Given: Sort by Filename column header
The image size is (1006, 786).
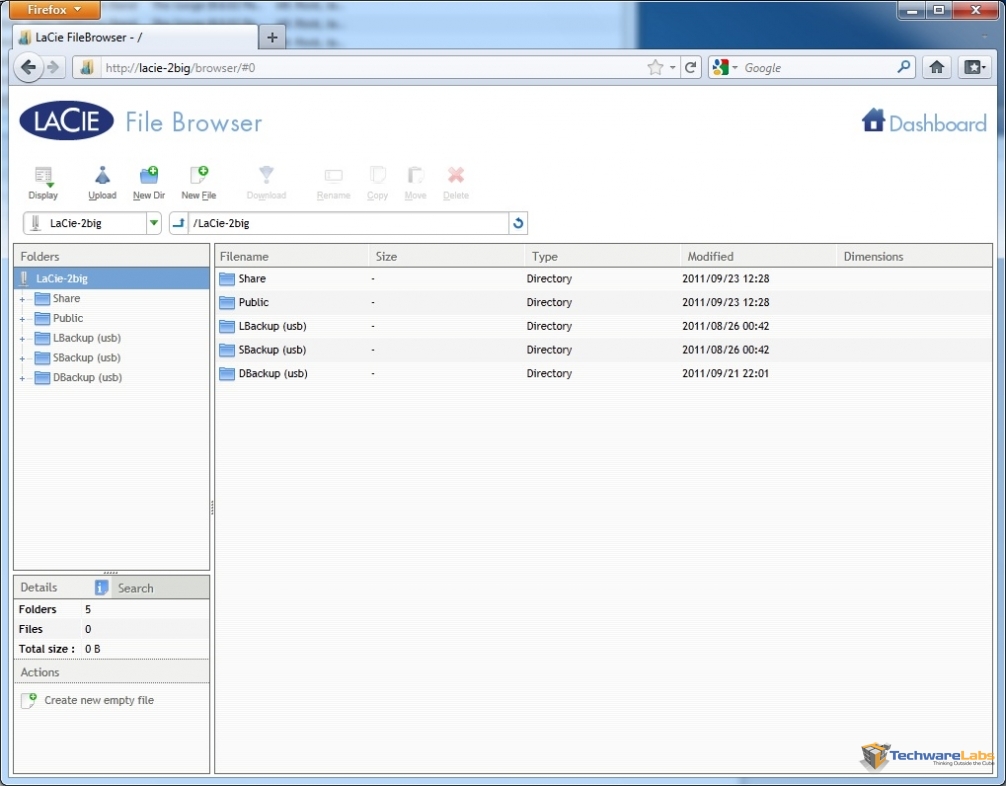Looking at the screenshot, I should coord(291,256).
